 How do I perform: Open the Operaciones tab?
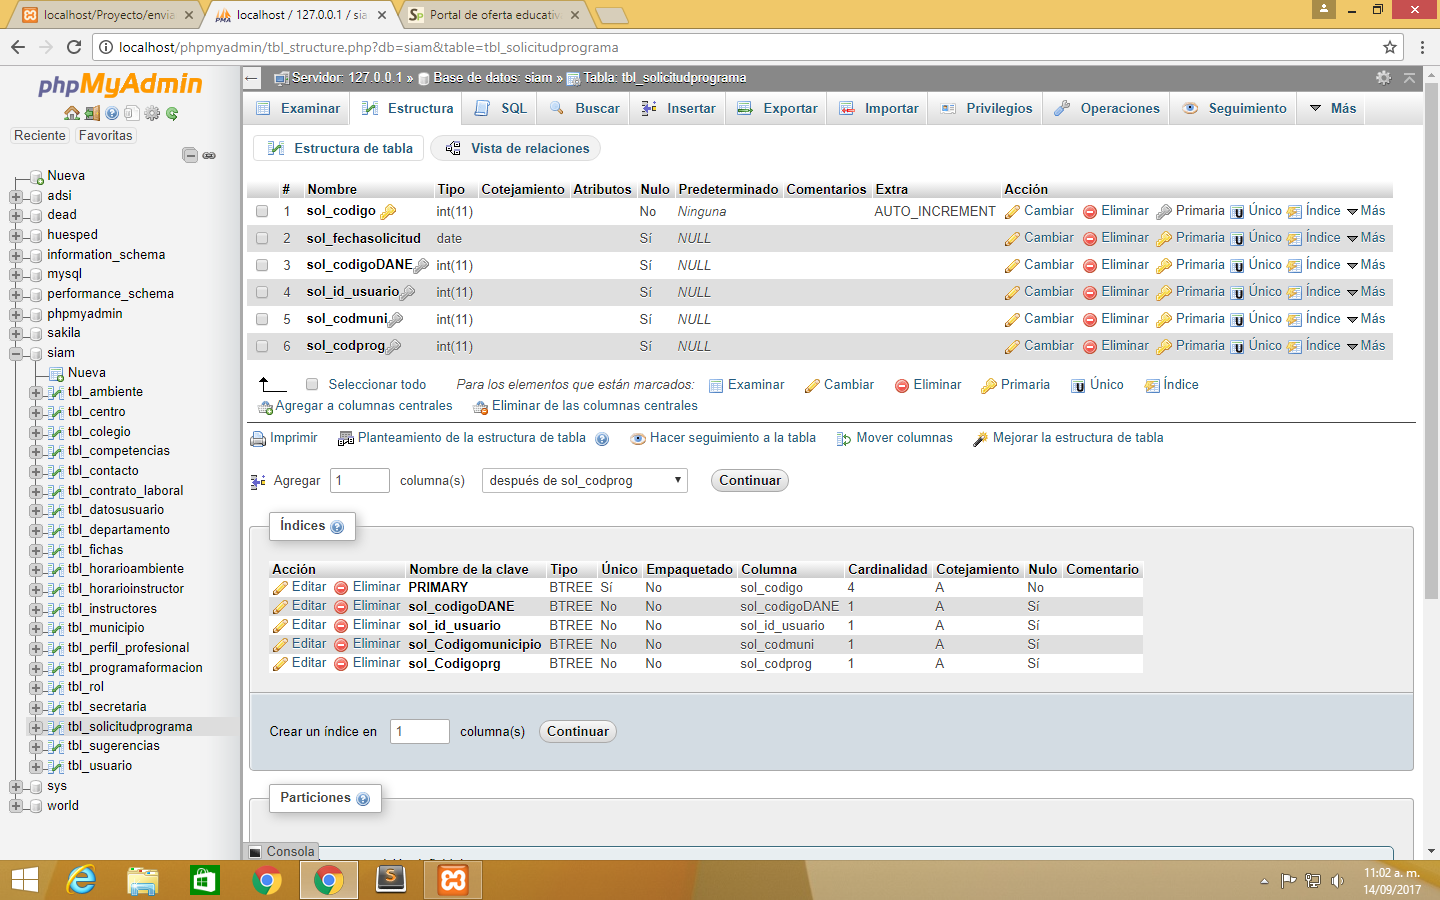1107,109
